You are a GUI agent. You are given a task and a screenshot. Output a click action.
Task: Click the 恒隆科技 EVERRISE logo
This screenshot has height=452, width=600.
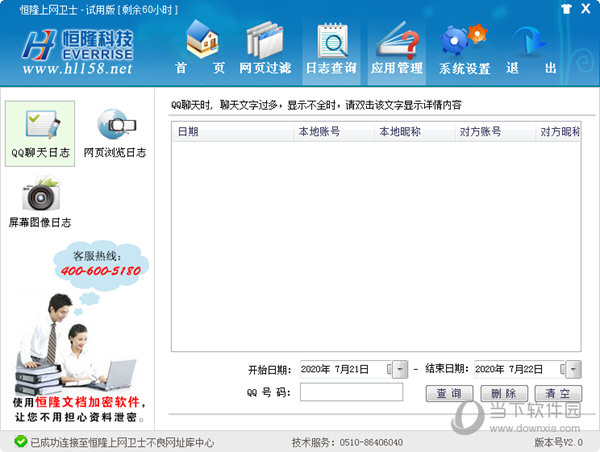78,45
